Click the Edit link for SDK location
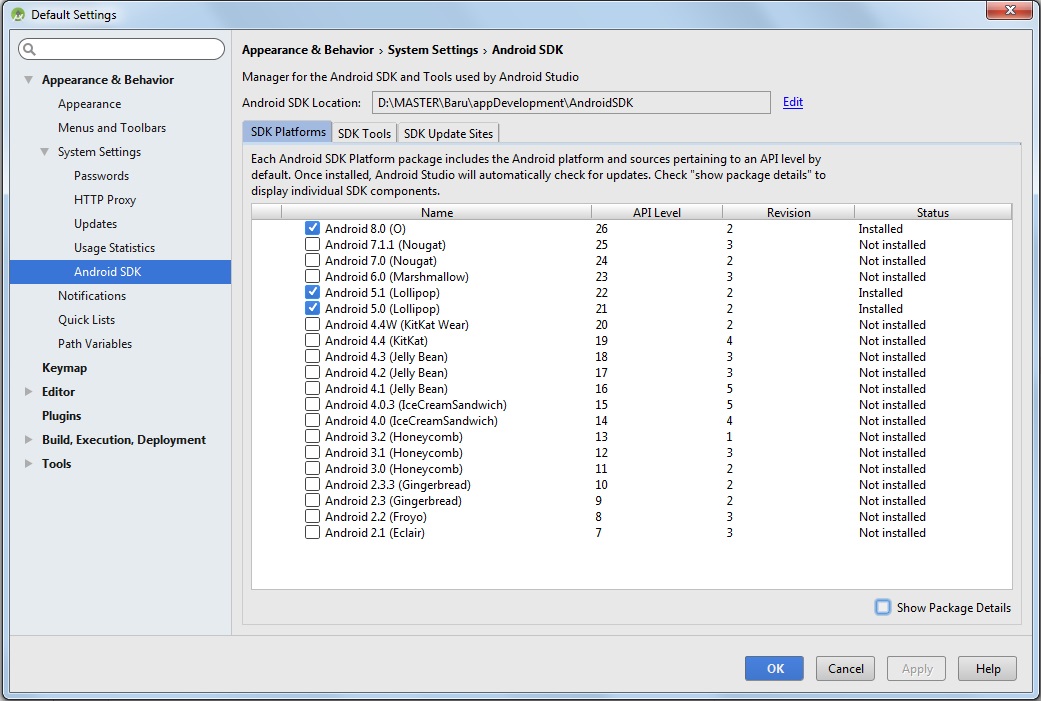This screenshot has width=1041, height=701. pyautogui.click(x=793, y=102)
